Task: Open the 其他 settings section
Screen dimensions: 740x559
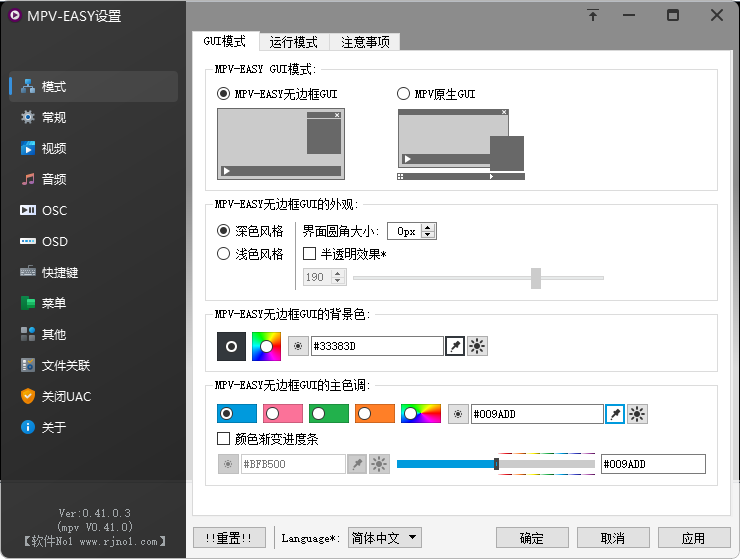Action: 93,334
